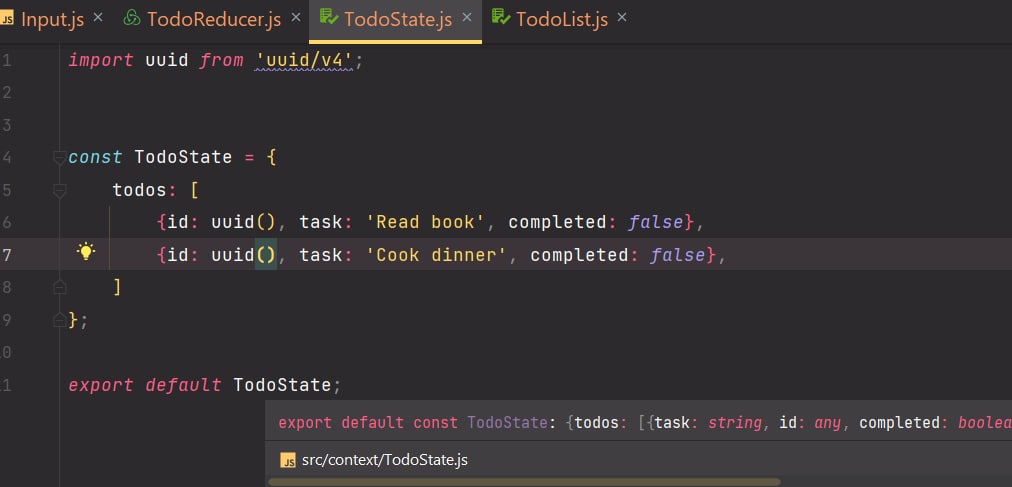Click fold end marker on line 9
1012x487 pixels.
click(x=59, y=319)
